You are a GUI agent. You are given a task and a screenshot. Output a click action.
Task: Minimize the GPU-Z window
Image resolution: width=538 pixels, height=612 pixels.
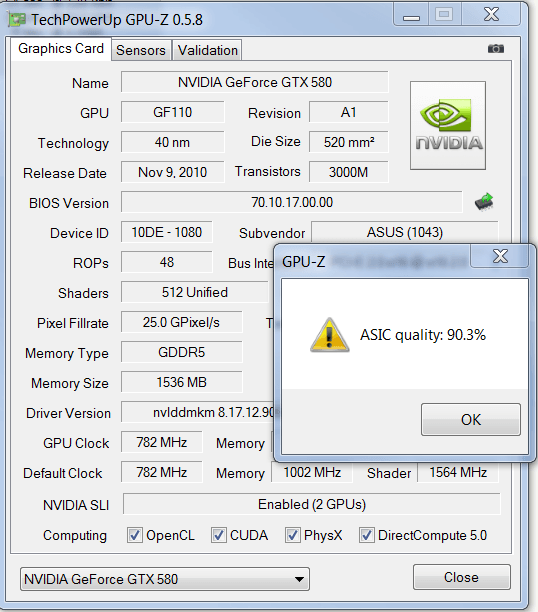(411, 16)
